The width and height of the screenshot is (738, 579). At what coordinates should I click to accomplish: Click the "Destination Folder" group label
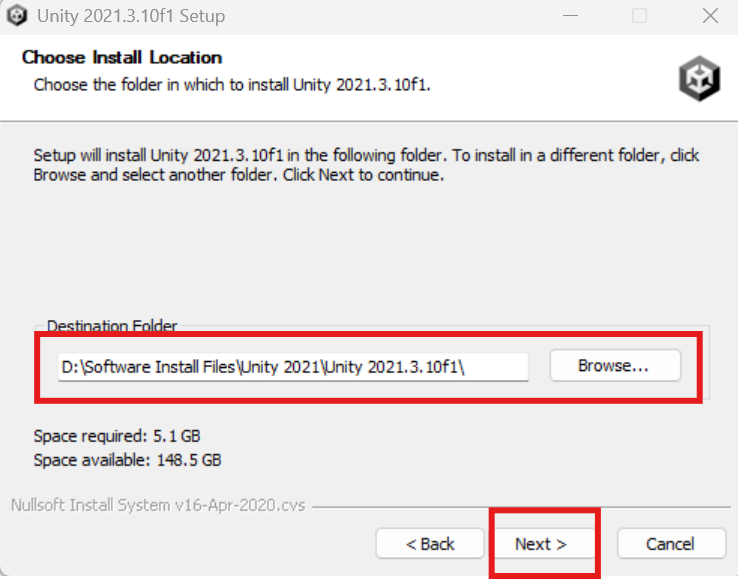point(112,325)
